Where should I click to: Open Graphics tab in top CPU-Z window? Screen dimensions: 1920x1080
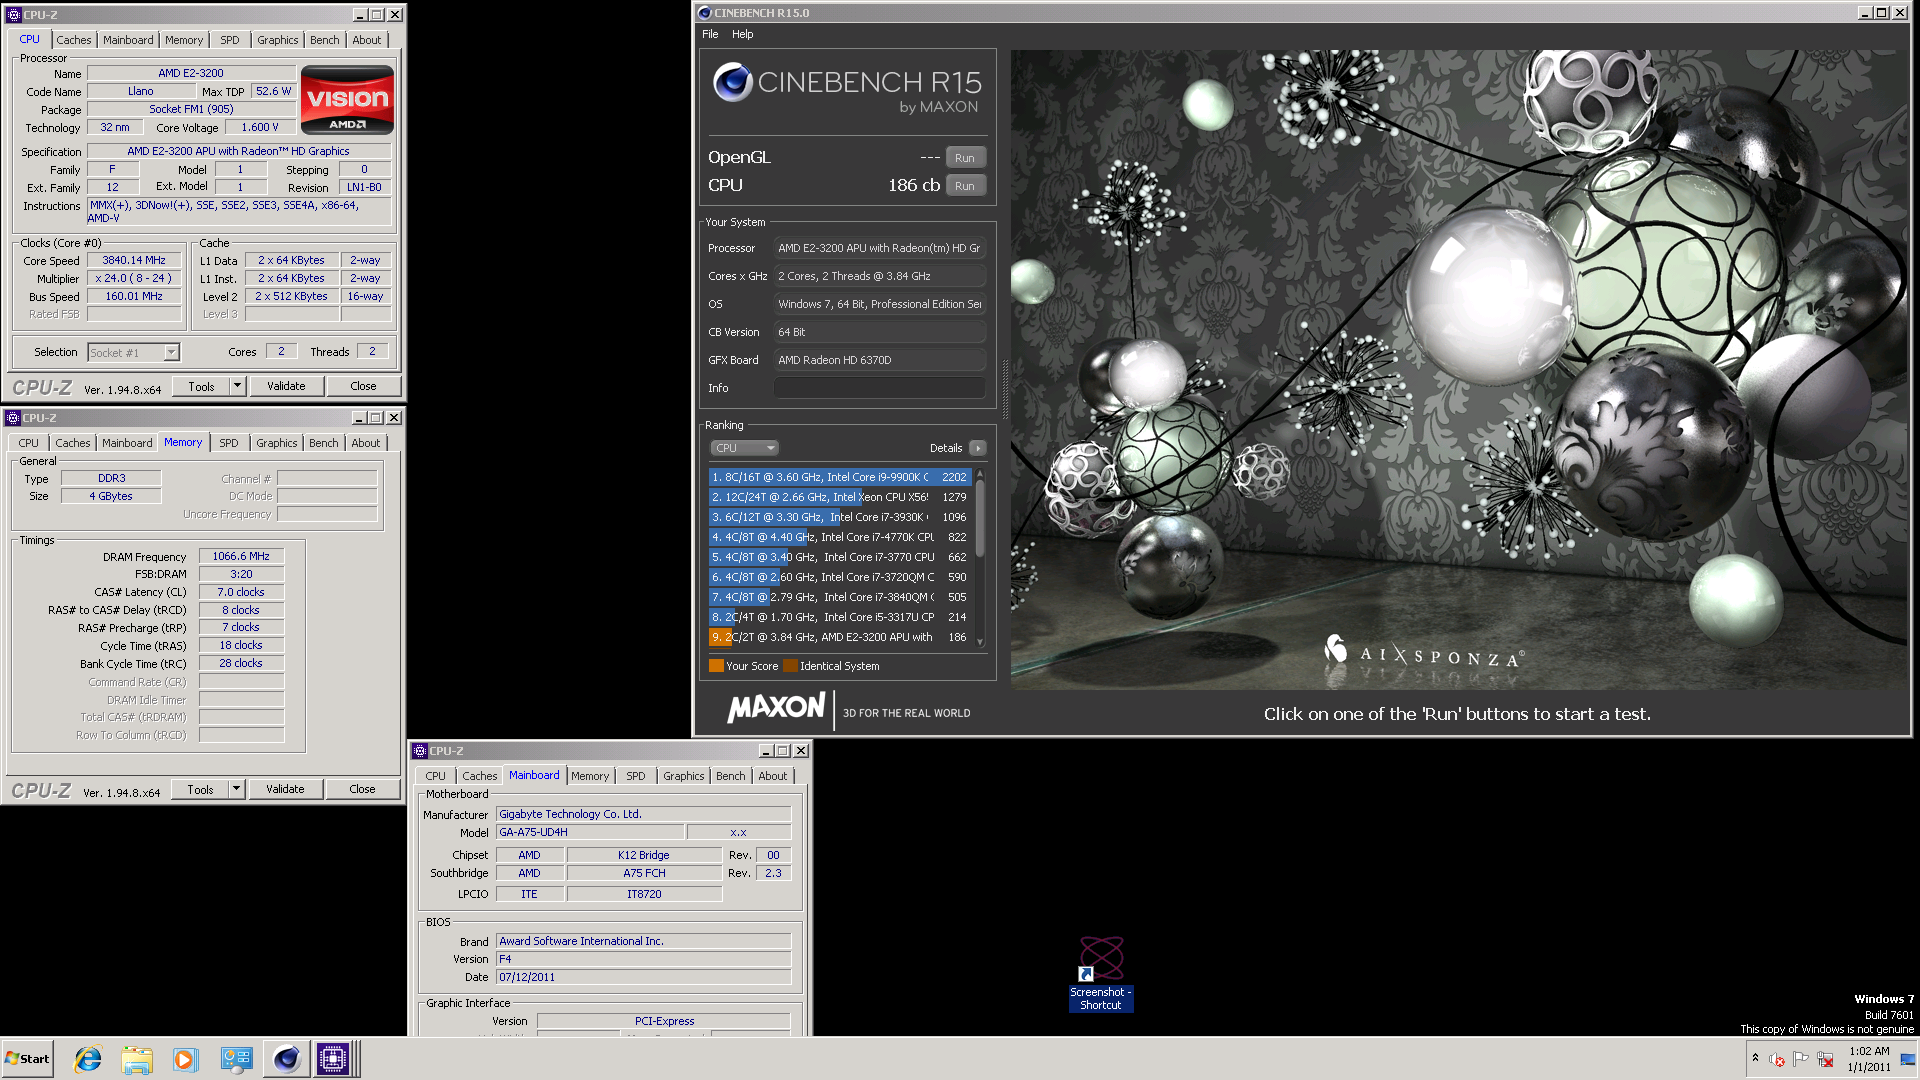click(x=277, y=40)
